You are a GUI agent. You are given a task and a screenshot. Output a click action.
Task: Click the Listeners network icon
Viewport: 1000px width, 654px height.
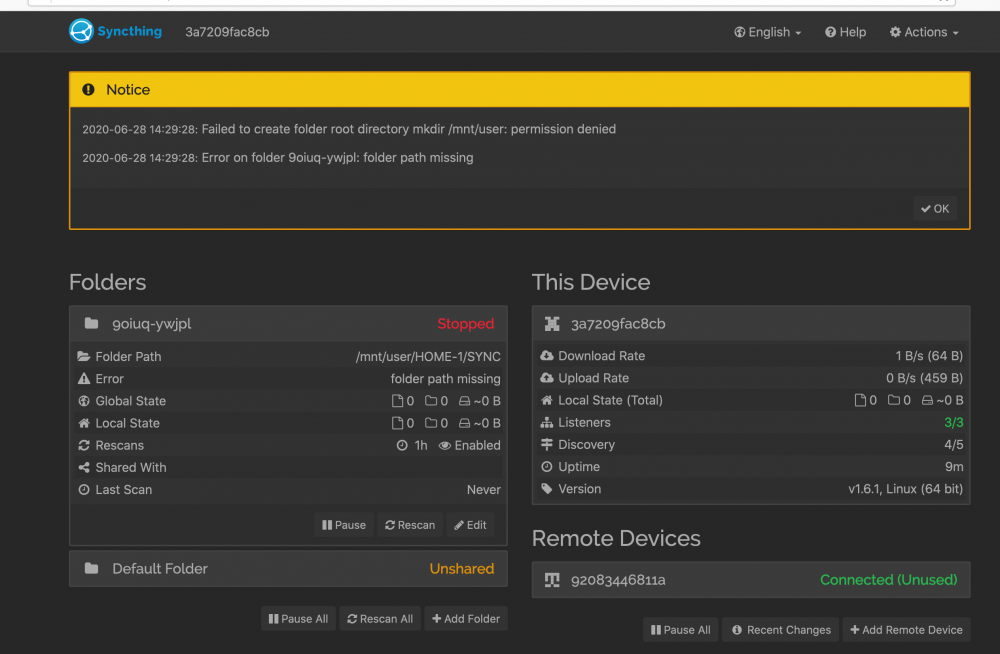(x=547, y=422)
